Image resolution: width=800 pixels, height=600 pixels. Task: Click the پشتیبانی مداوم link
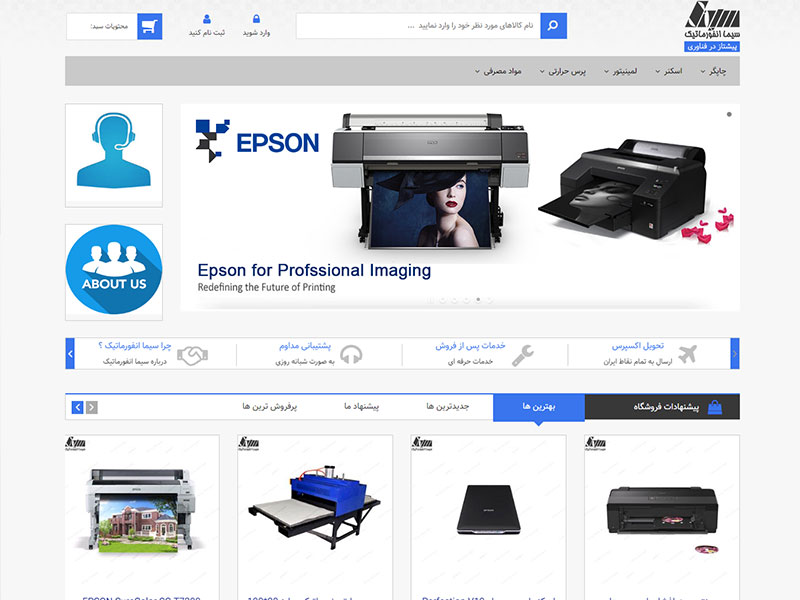305,346
